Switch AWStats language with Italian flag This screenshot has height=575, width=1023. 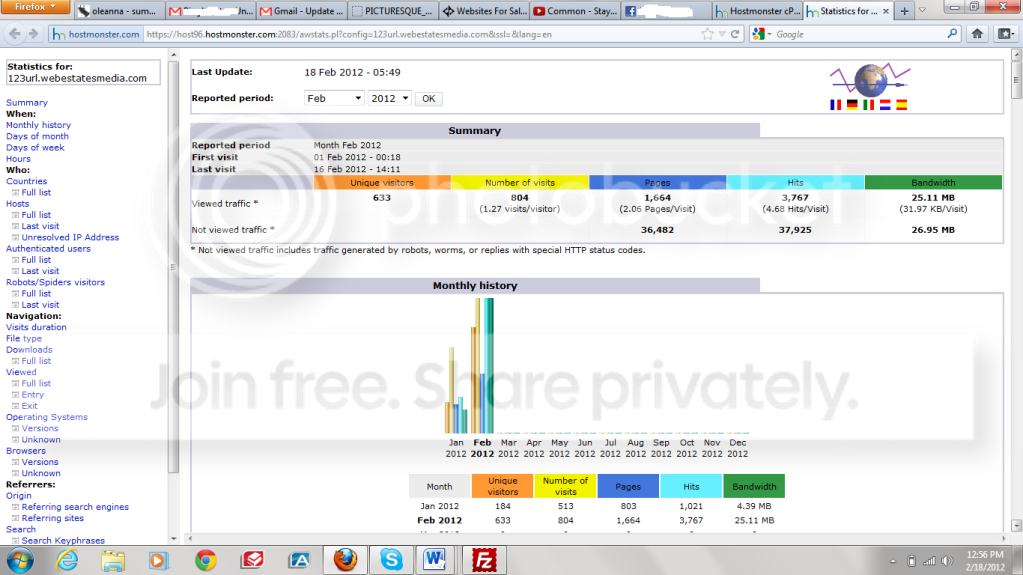tap(868, 104)
